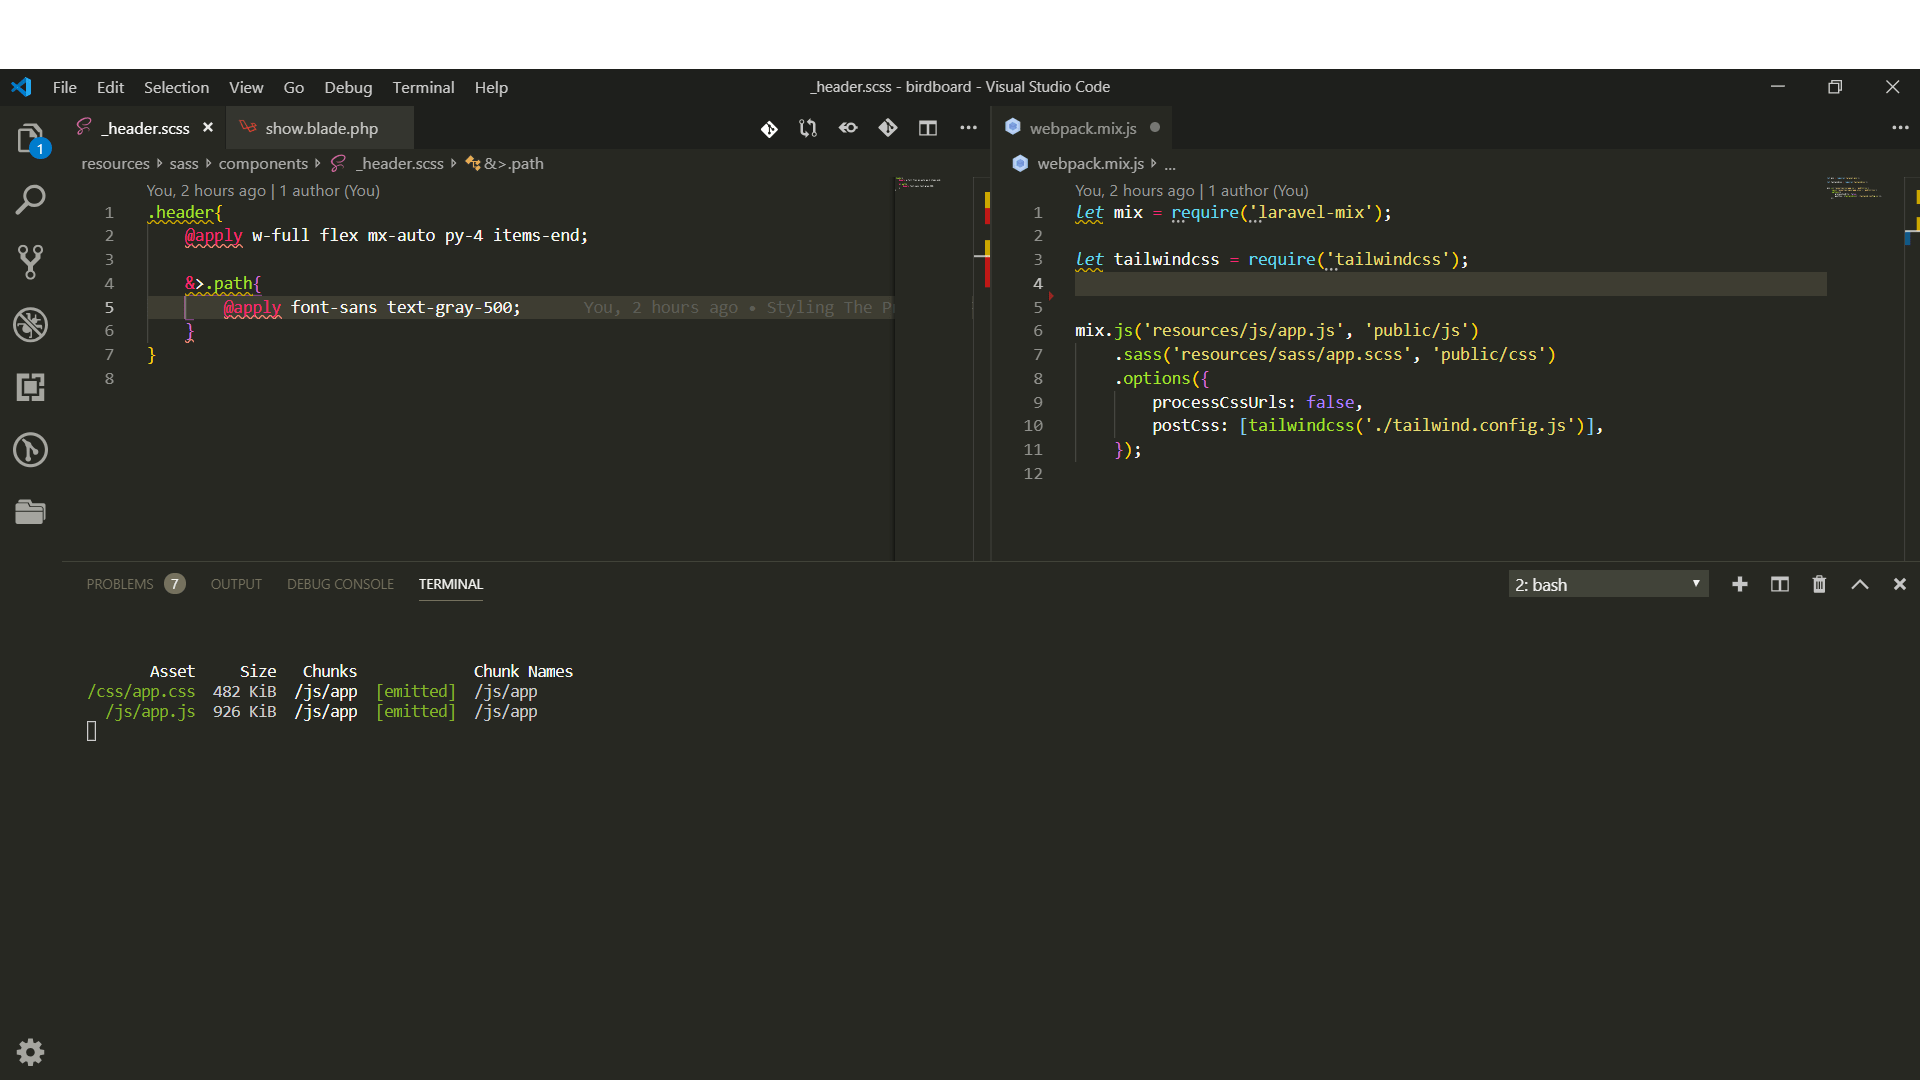The width and height of the screenshot is (1920, 1080).
Task: Open the Terminal menu
Action: click(423, 87)
